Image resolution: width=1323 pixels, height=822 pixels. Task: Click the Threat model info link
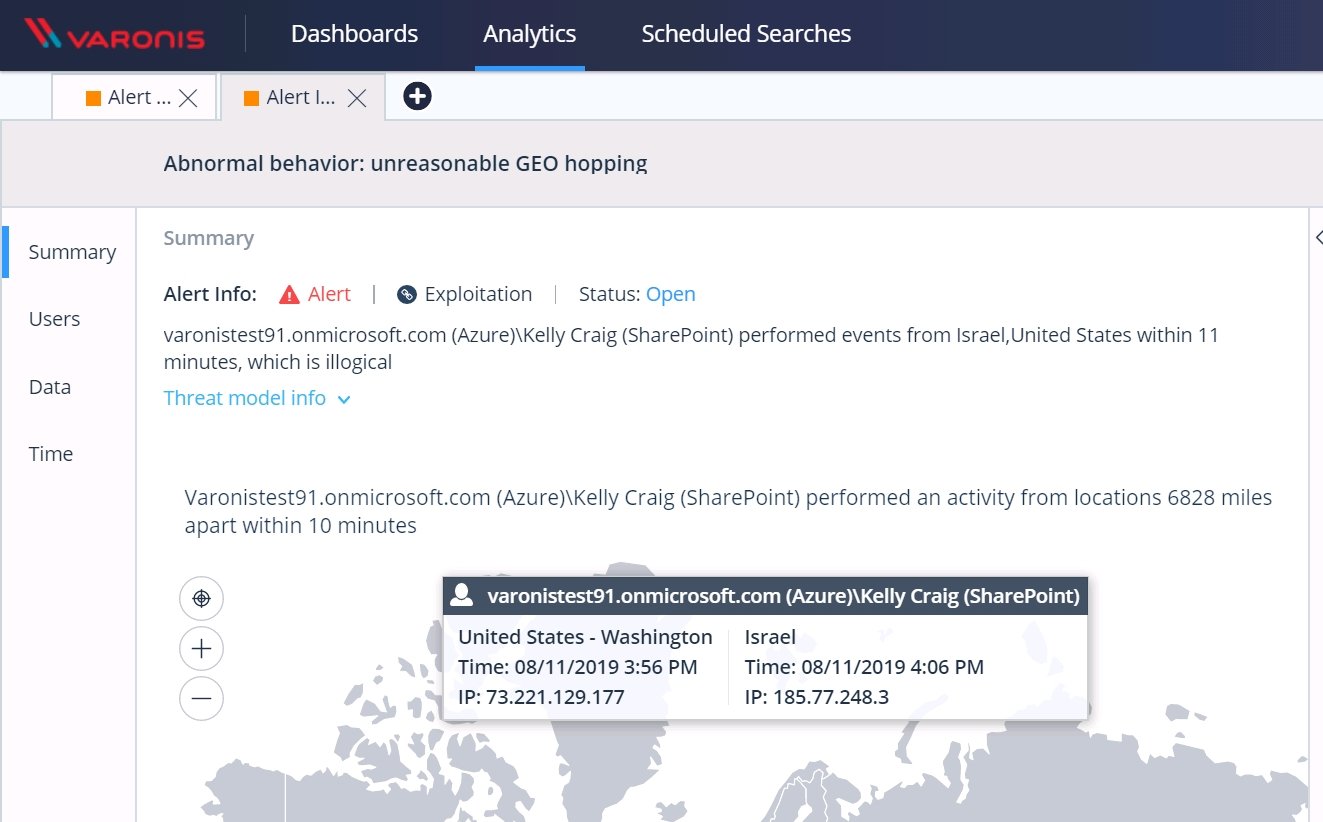[x=245, y=398]
